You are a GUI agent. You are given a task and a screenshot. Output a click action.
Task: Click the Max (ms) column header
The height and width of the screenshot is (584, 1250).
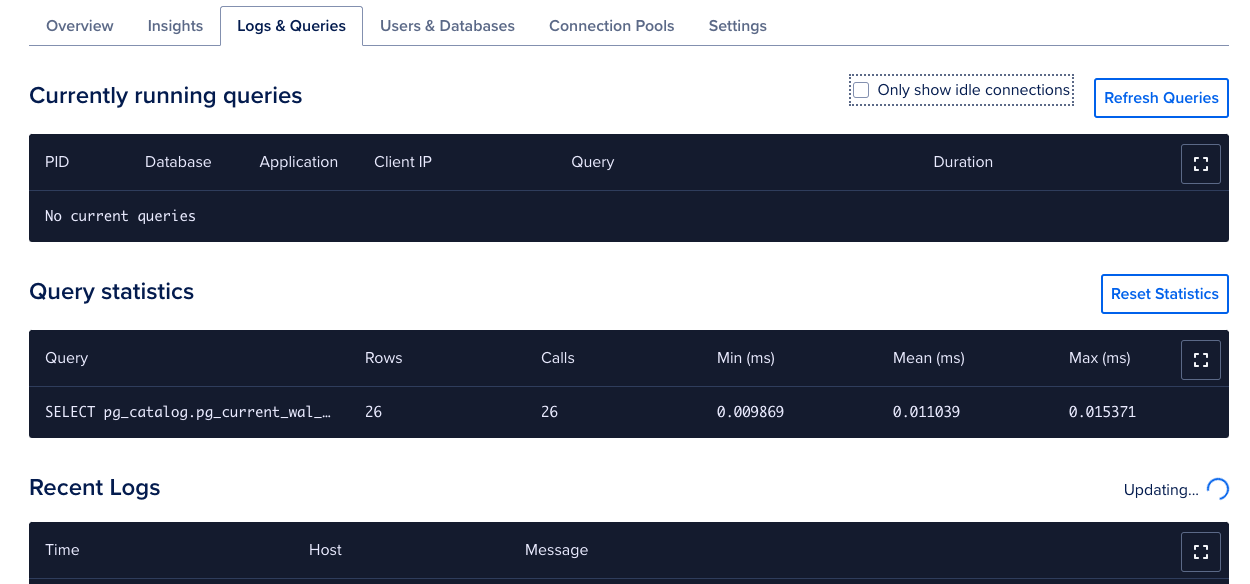[1100, 358]
